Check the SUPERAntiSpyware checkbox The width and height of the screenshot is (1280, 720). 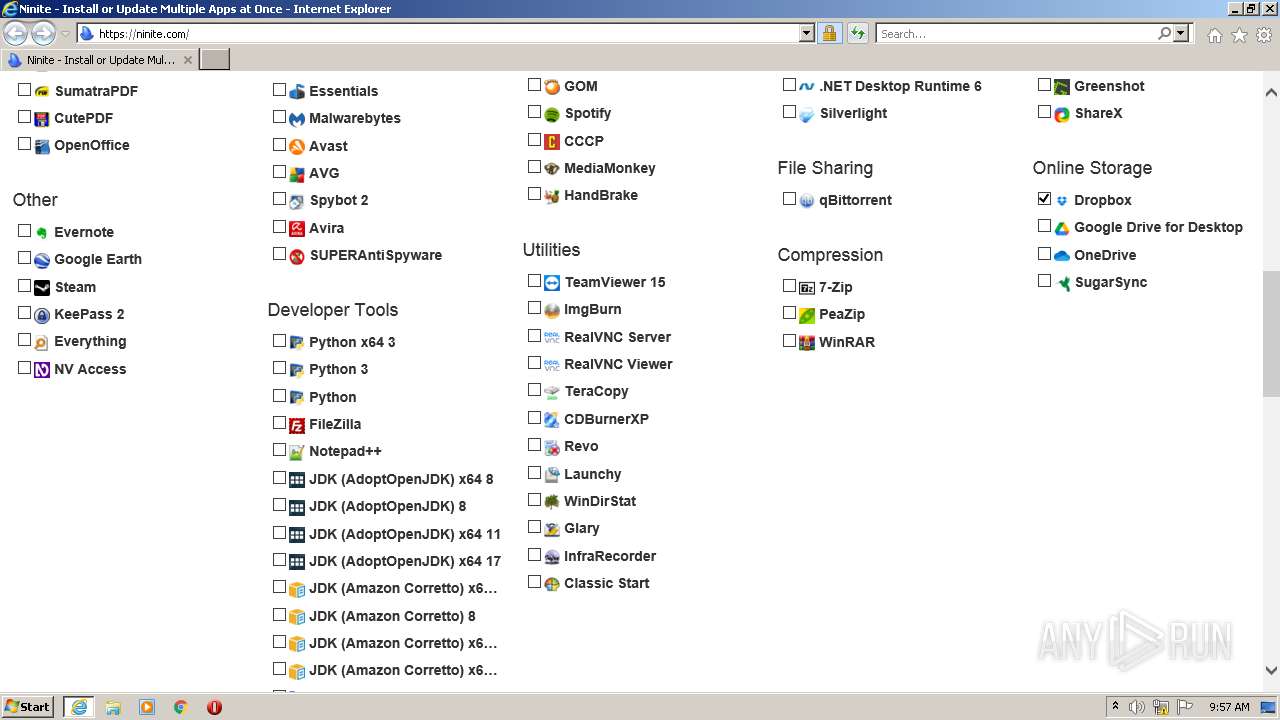click(279, 254)
